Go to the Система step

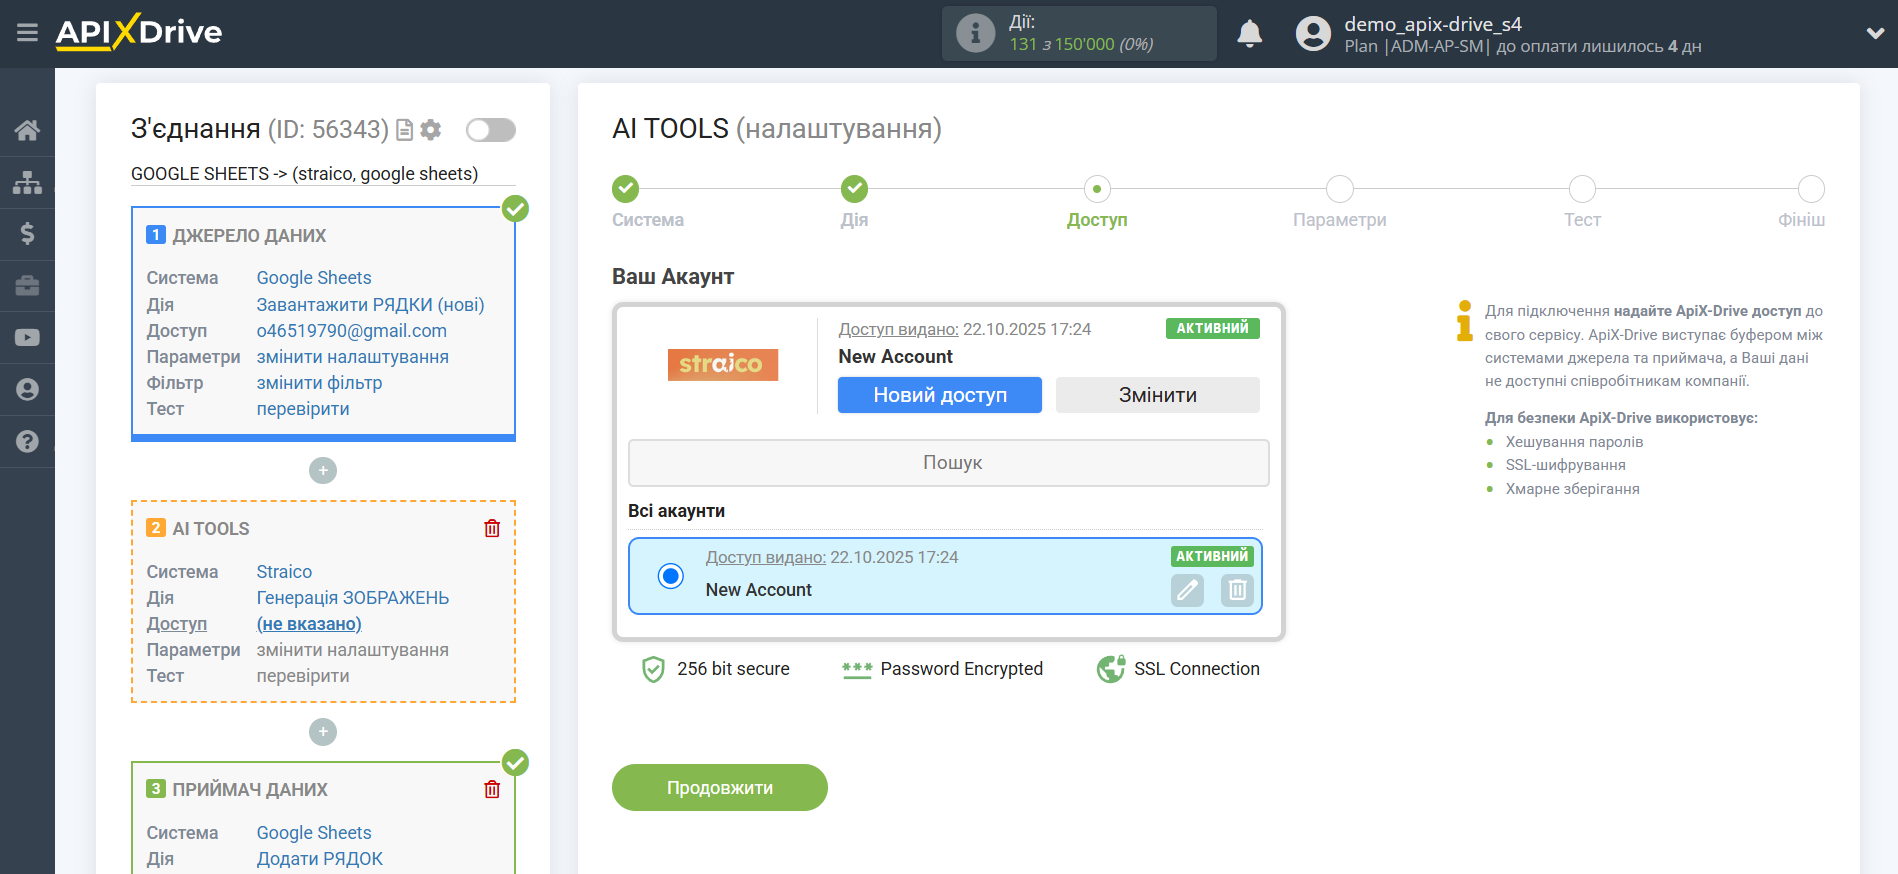[625, 189]
